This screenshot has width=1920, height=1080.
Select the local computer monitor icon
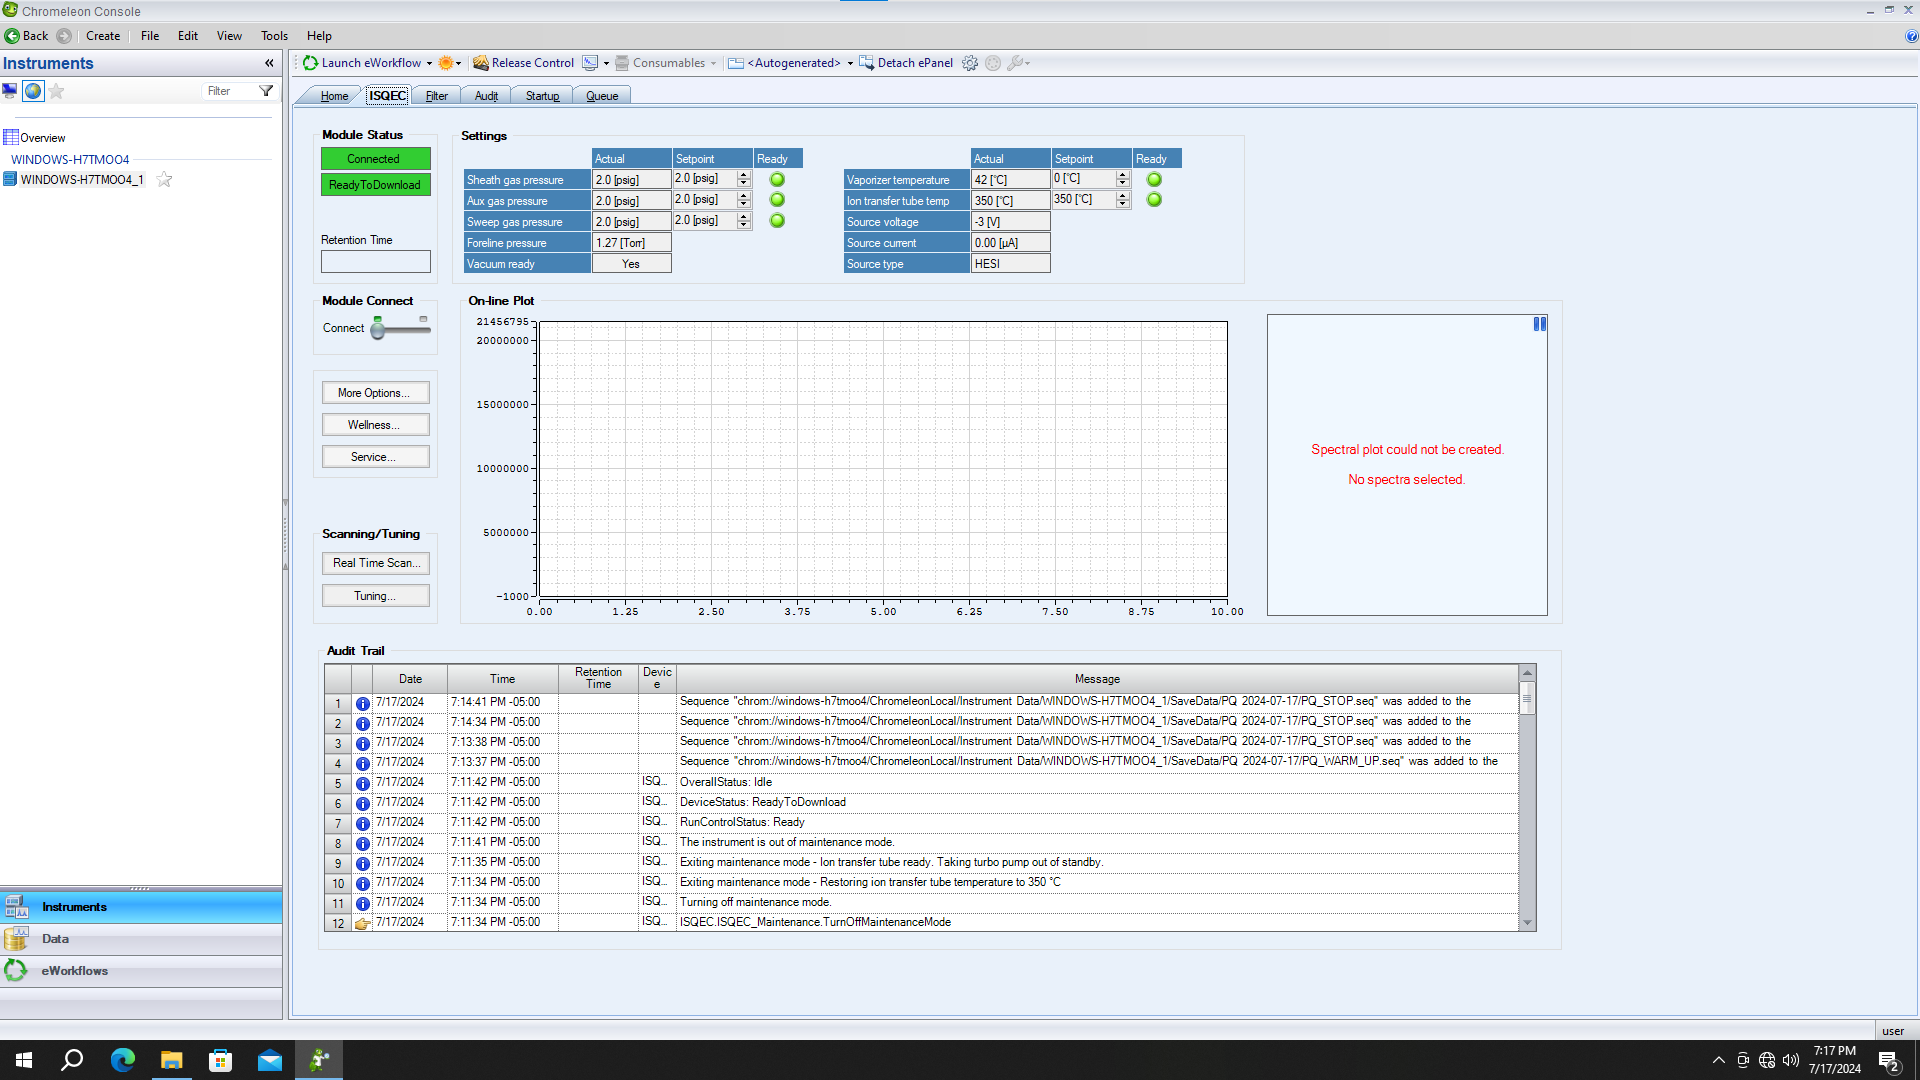(x=10, y=91)
